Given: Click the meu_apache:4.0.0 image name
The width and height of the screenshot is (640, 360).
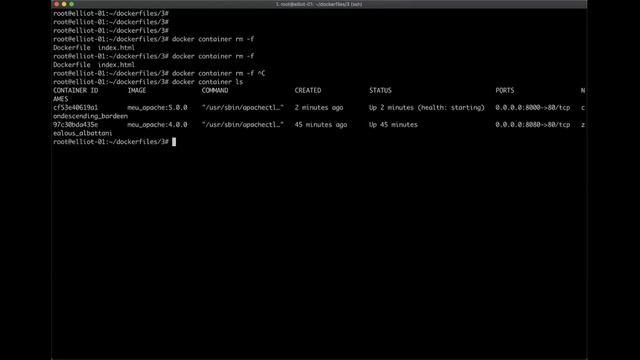Looking at the screenshot, I should (x=157, y=125).
